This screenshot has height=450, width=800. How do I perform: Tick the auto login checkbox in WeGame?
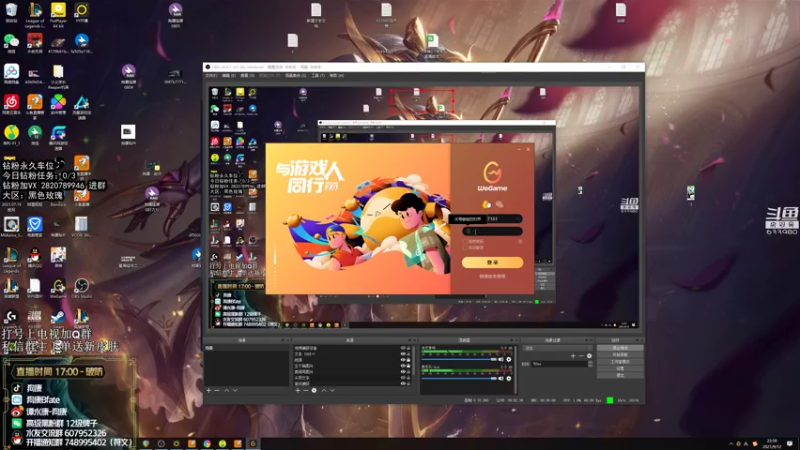[465, 247]
